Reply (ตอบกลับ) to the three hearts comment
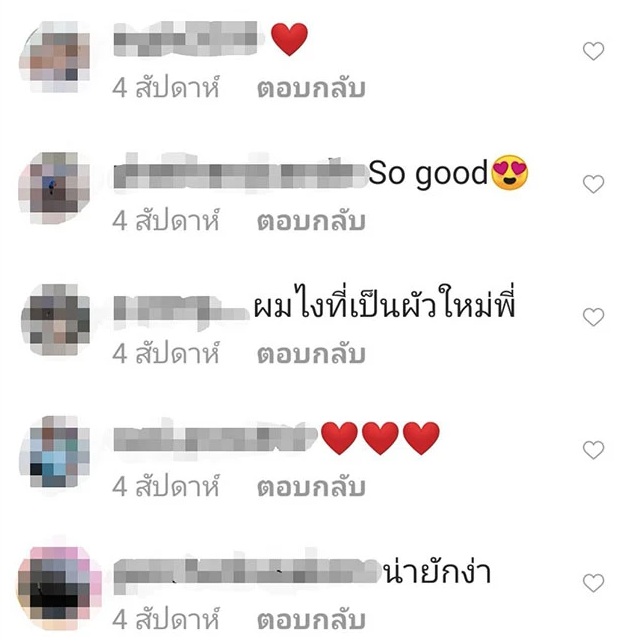Image resolution: width=635 pixels, height=639 pixels. coord(311,486)
